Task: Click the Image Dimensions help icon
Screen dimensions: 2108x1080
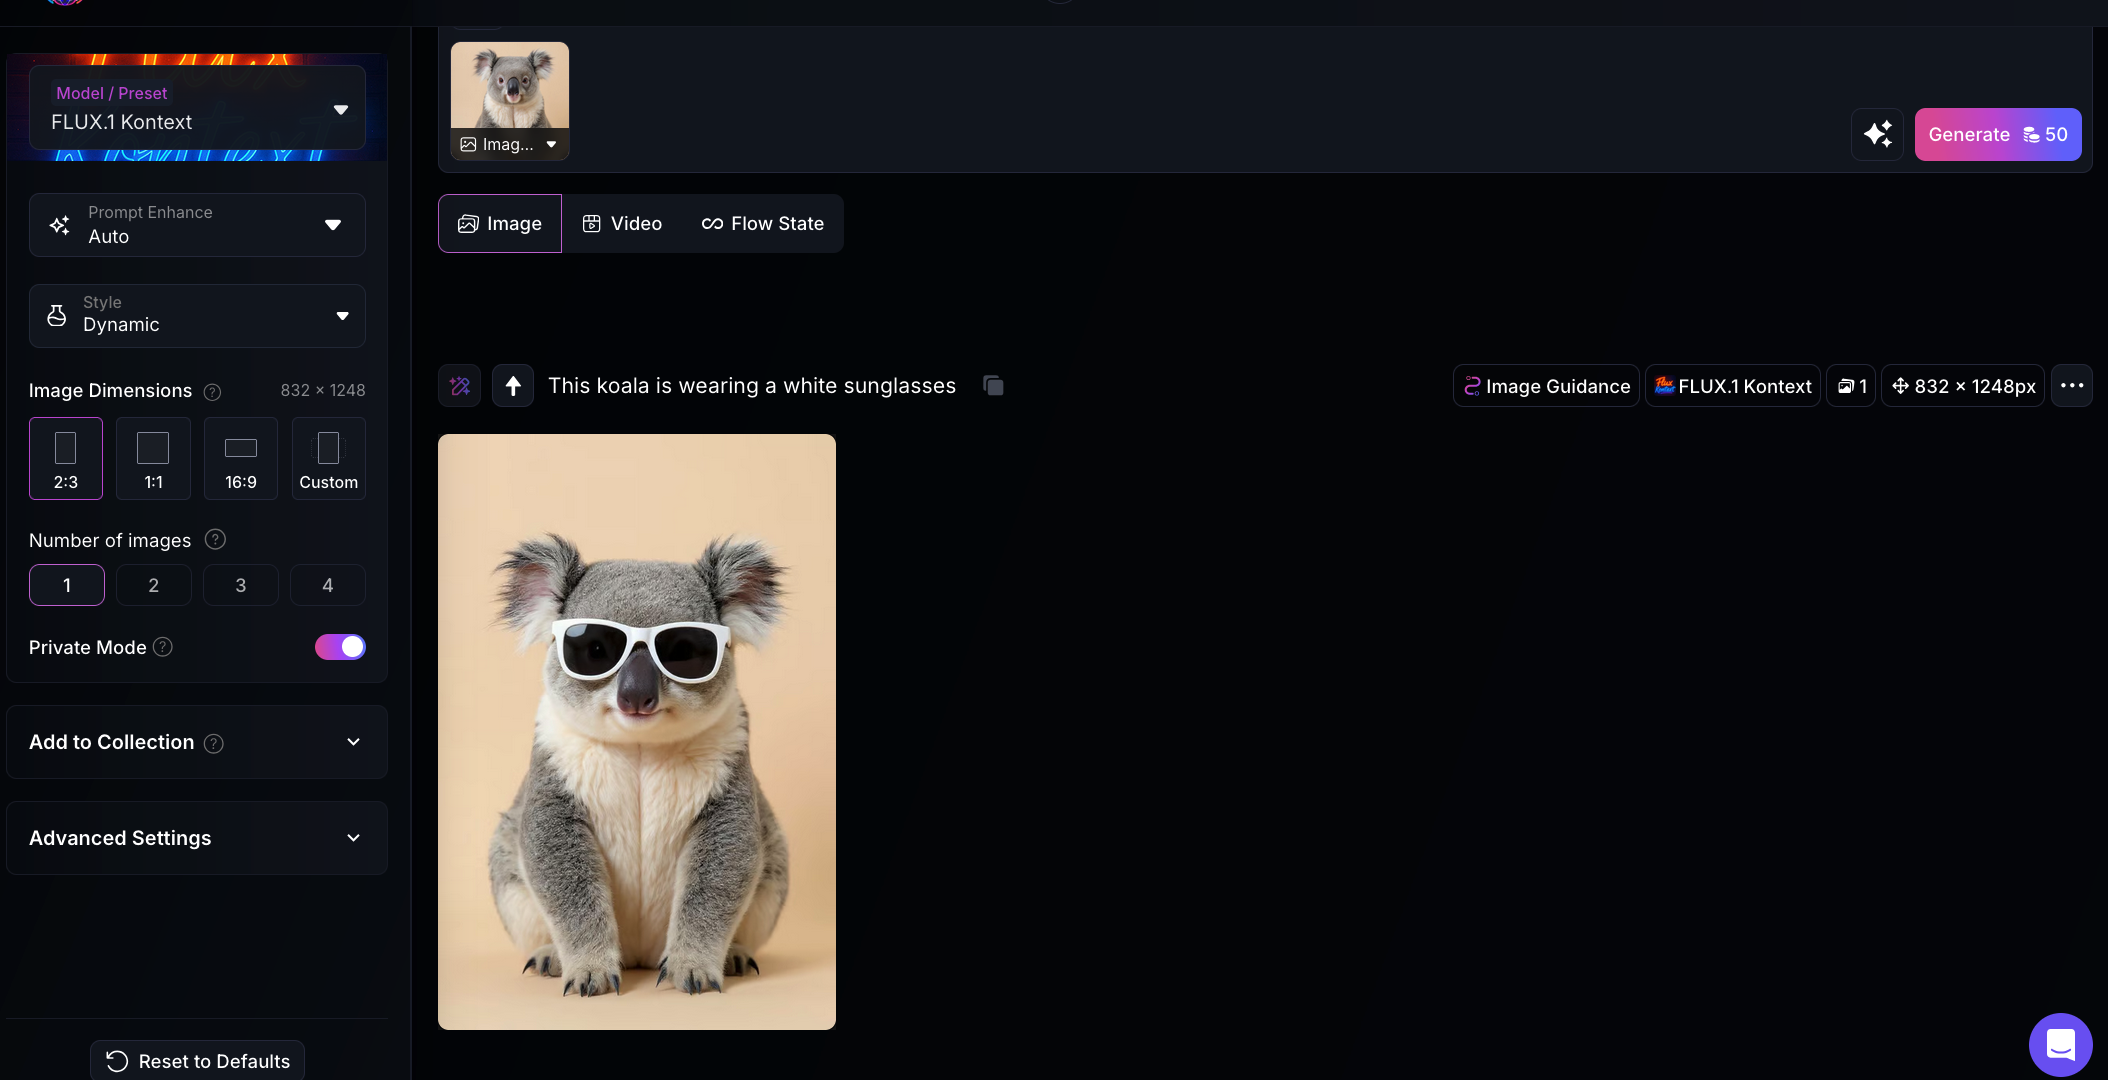Action: (212, 392)
